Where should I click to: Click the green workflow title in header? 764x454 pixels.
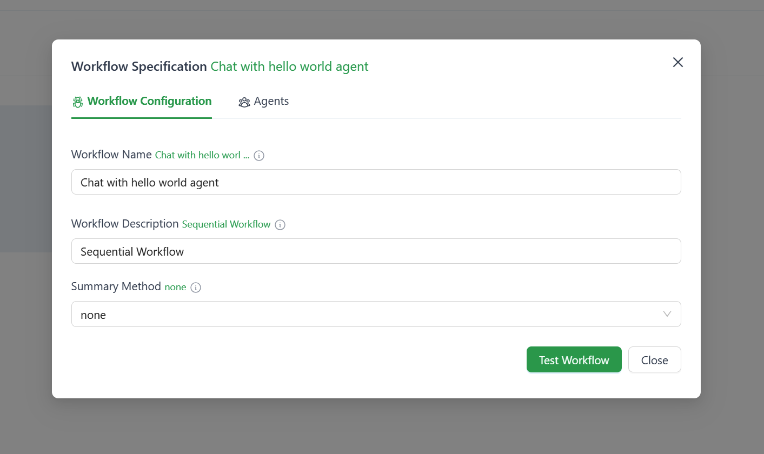coord(289,67)
